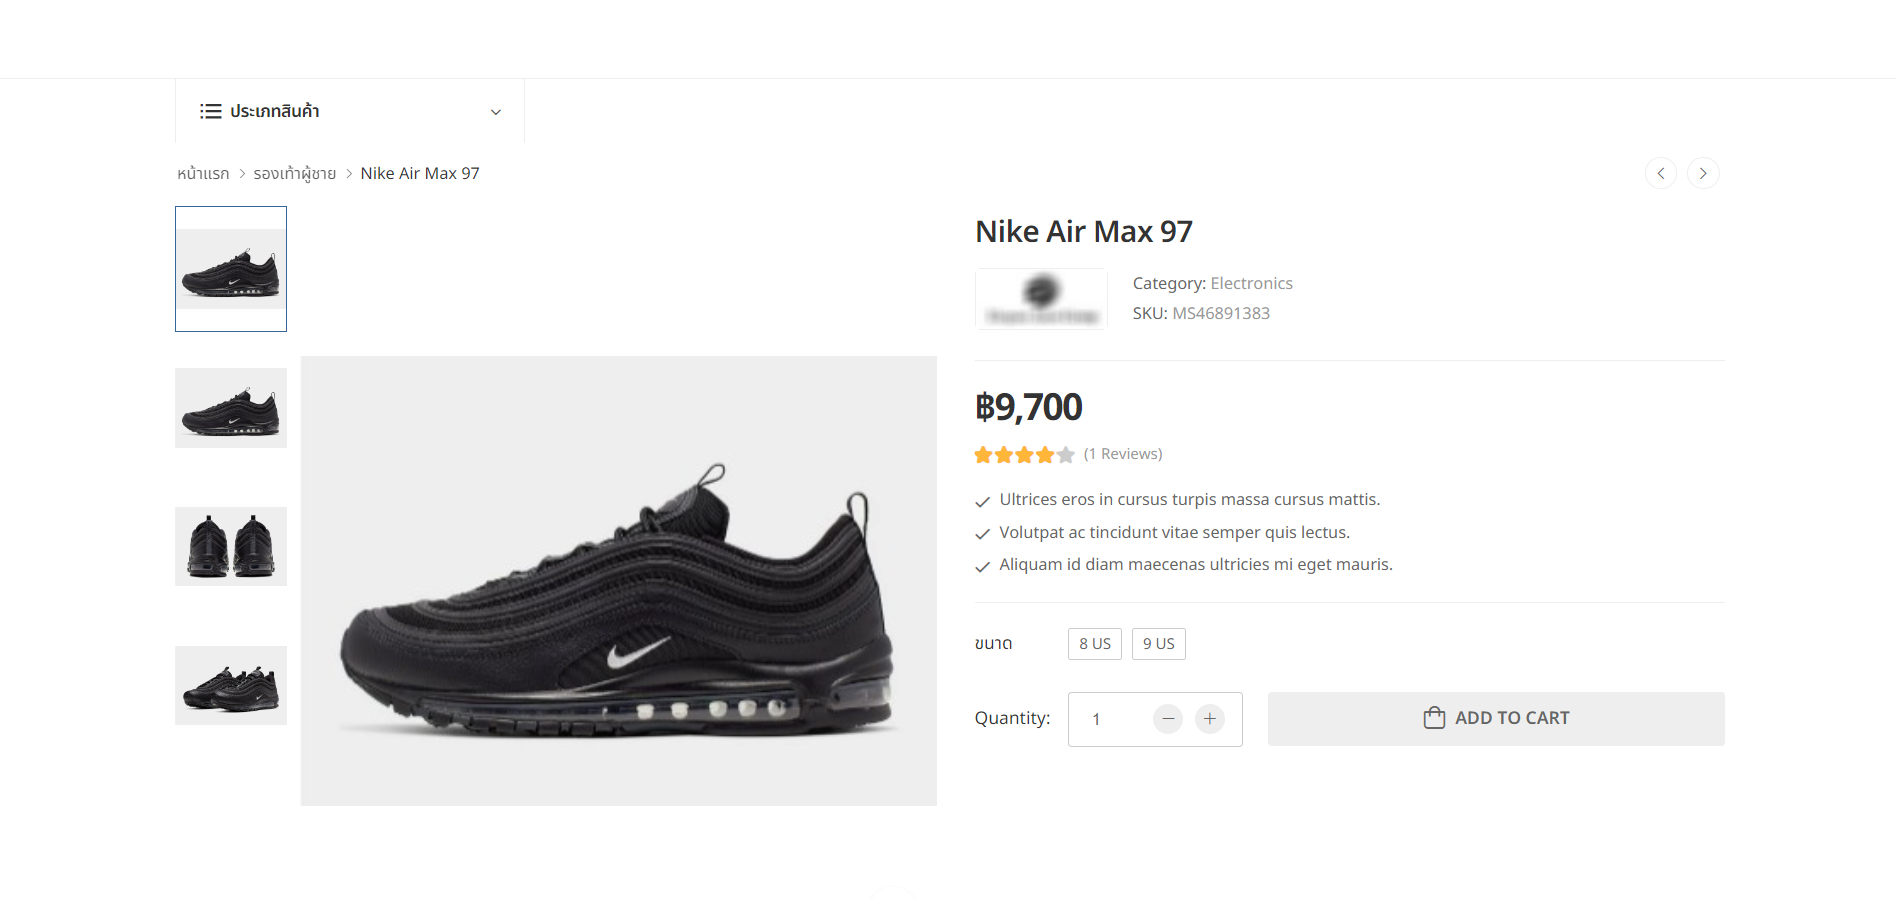Select the 9 US size option
This screenshot has width=1897, height=900.
coord(1159,644)
